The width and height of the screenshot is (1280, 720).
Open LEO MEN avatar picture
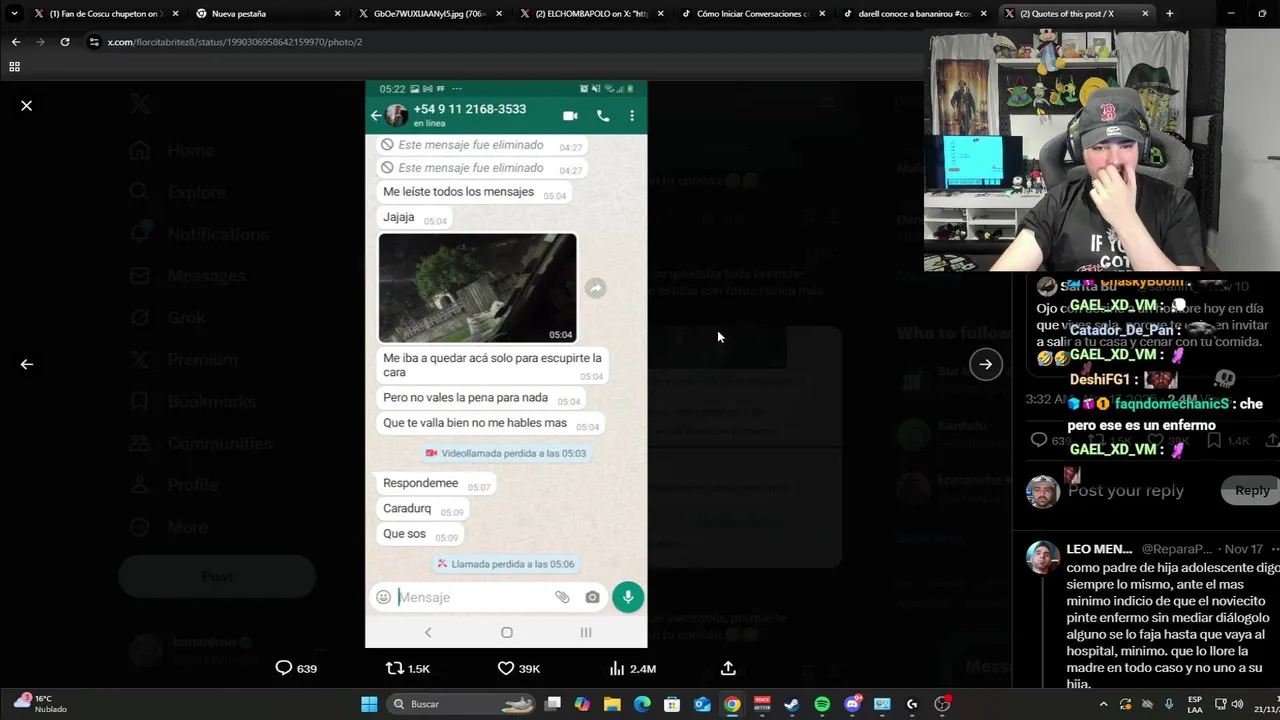tap(1043, 558)
